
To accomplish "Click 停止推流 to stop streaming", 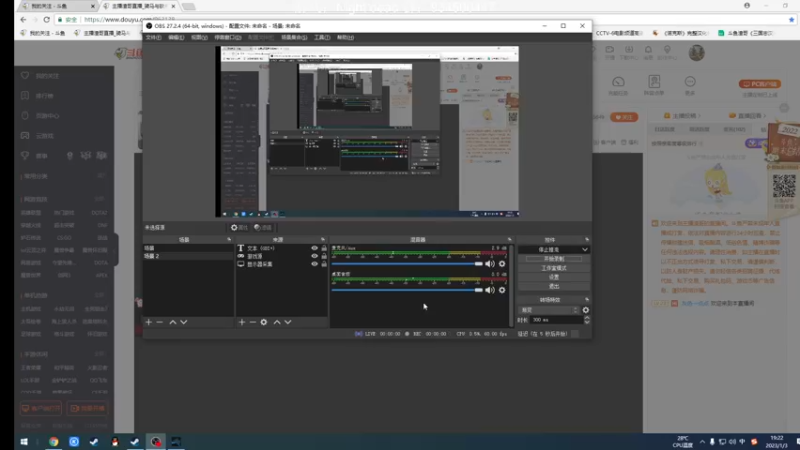I will 549,249.
